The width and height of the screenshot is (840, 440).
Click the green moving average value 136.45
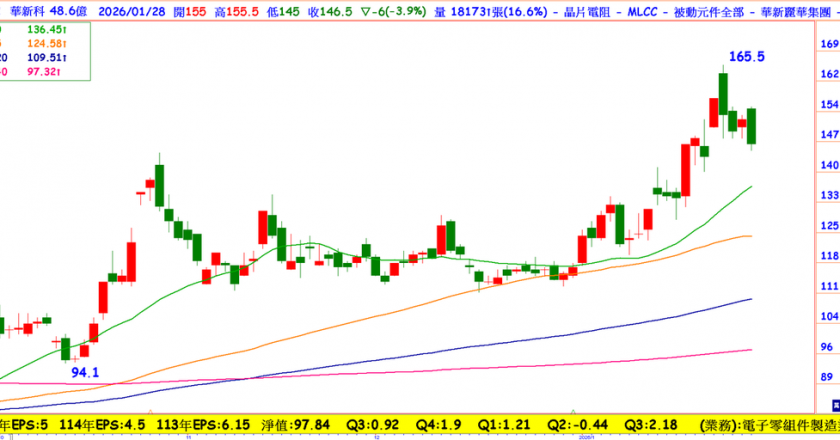[x=47, y=29]
